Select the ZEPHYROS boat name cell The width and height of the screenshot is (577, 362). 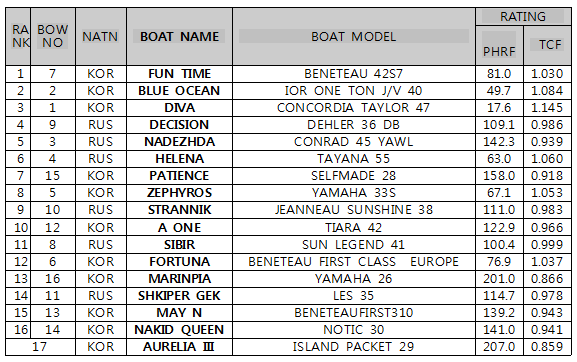(x=179, y=193)
